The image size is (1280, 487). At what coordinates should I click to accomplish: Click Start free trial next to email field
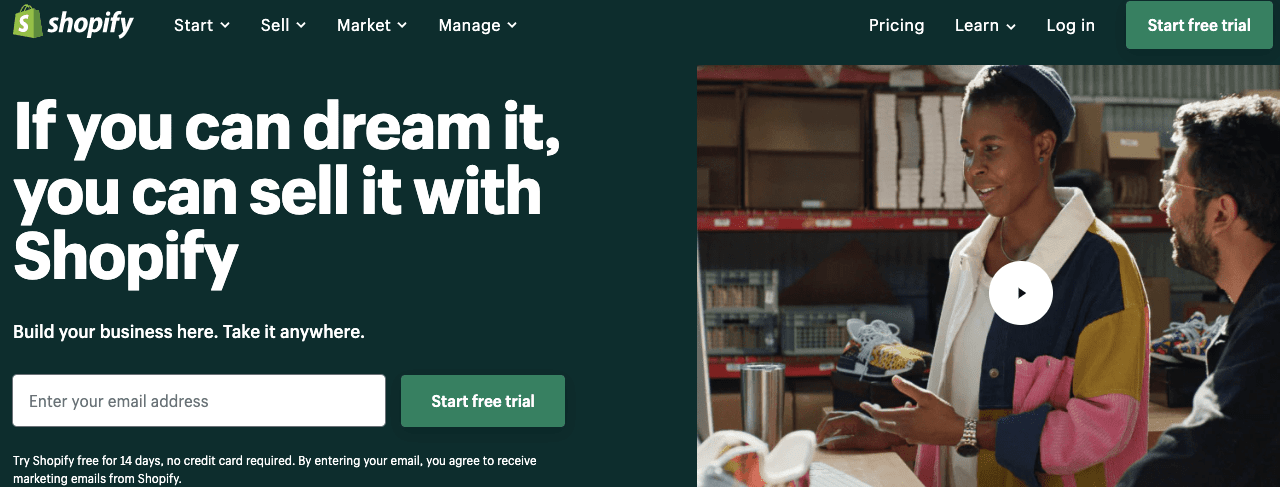[x=483, y=401]
